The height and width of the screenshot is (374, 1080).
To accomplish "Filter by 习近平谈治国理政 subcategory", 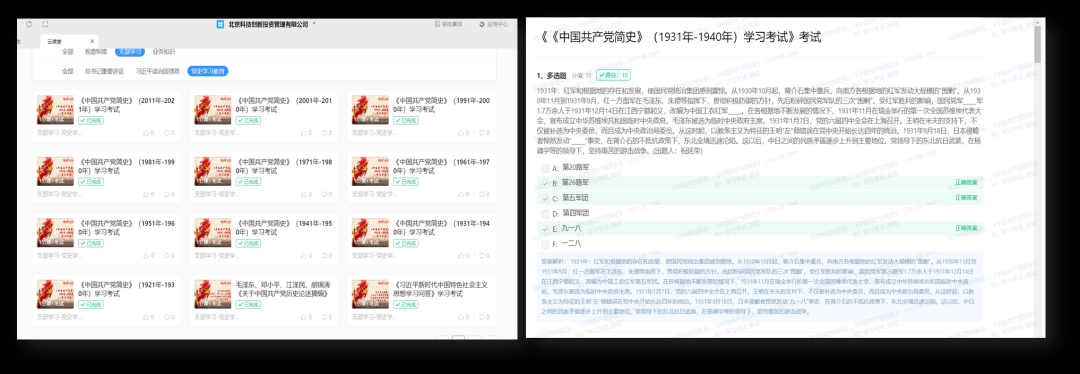I will click(x=157, y=71).
